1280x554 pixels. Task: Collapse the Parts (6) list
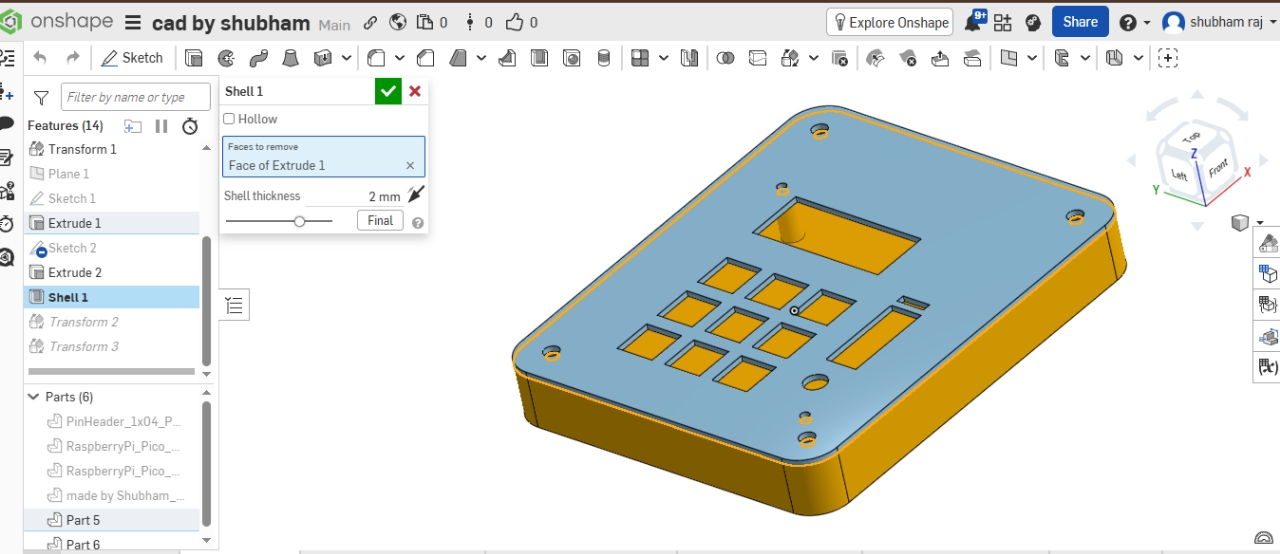33,397
